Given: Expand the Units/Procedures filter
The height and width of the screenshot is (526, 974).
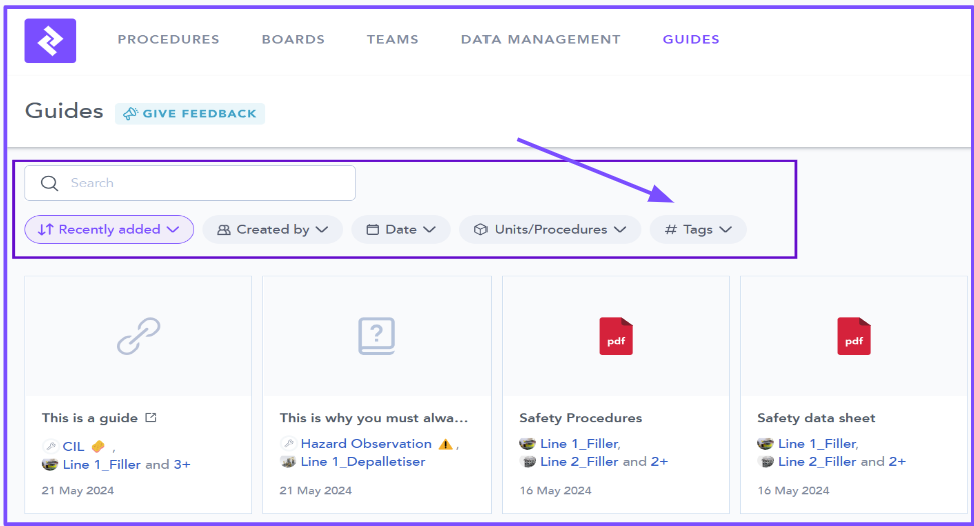Looking at the screenshot, I should (x=550, y=229).
